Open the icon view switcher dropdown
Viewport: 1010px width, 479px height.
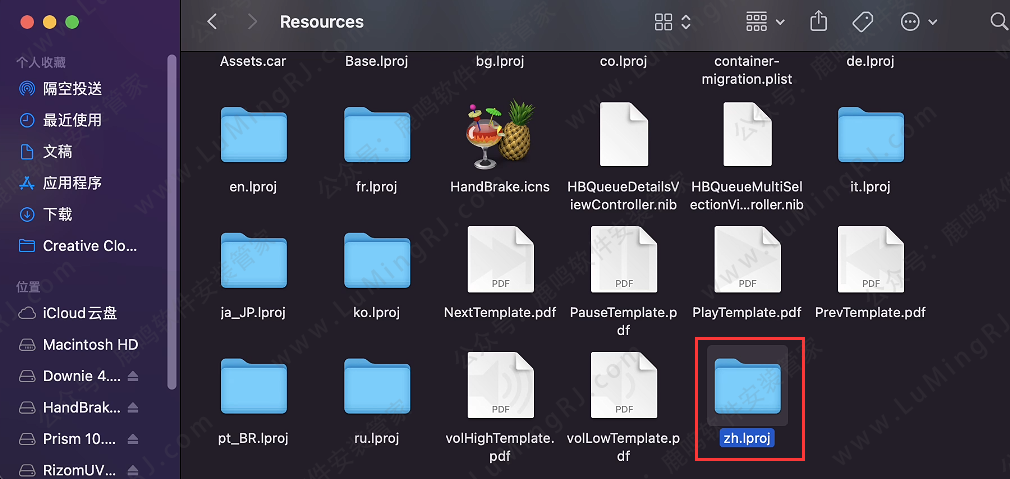(673, 21)
